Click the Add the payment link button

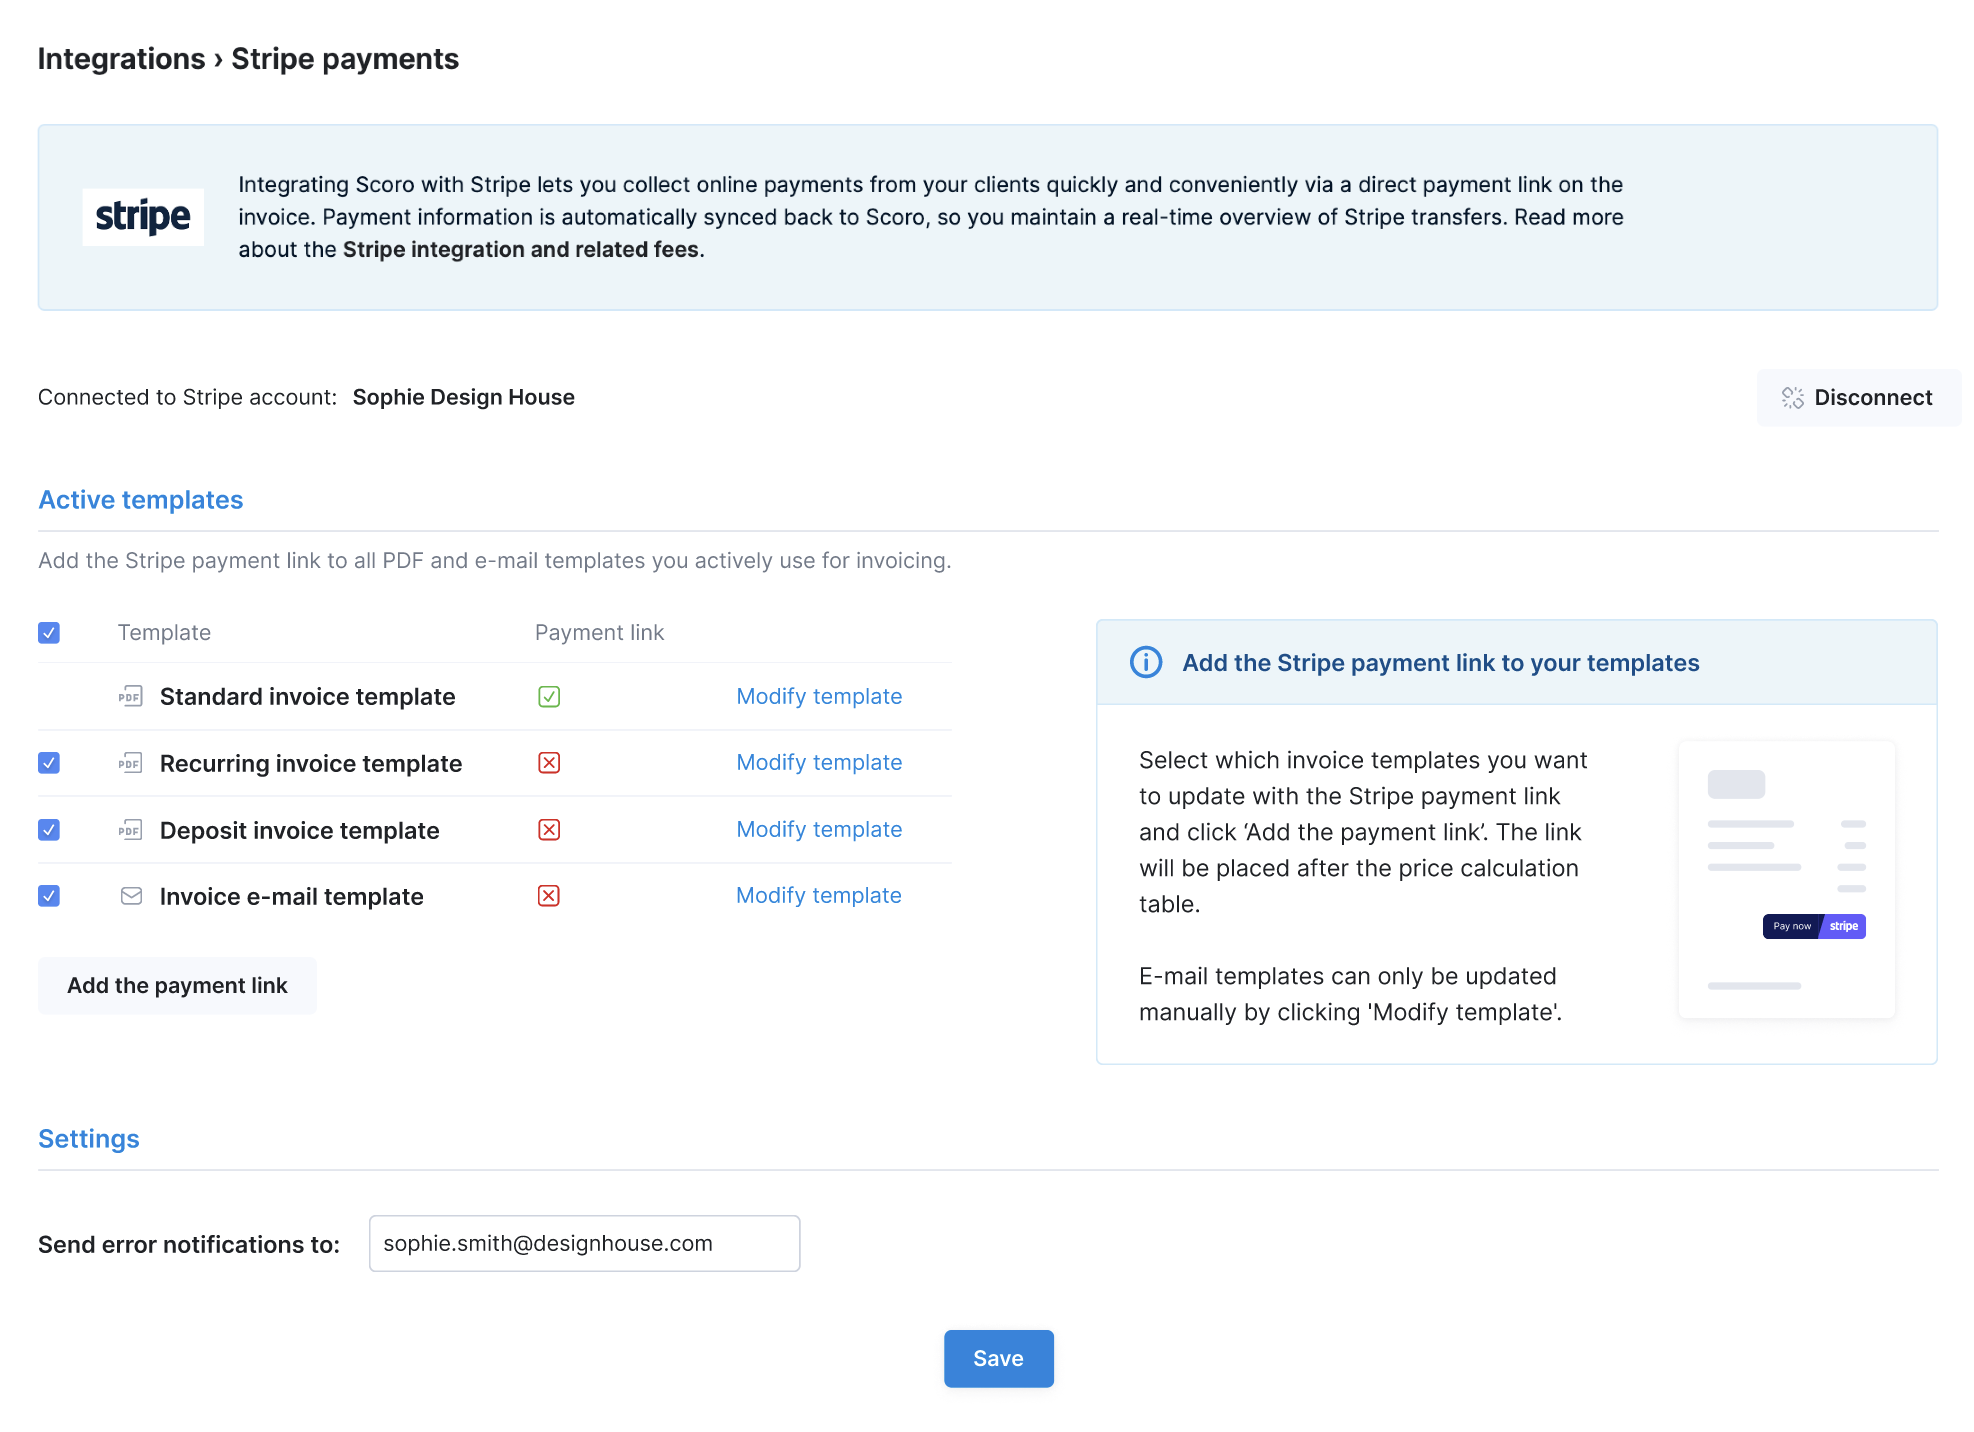point(177,986)
